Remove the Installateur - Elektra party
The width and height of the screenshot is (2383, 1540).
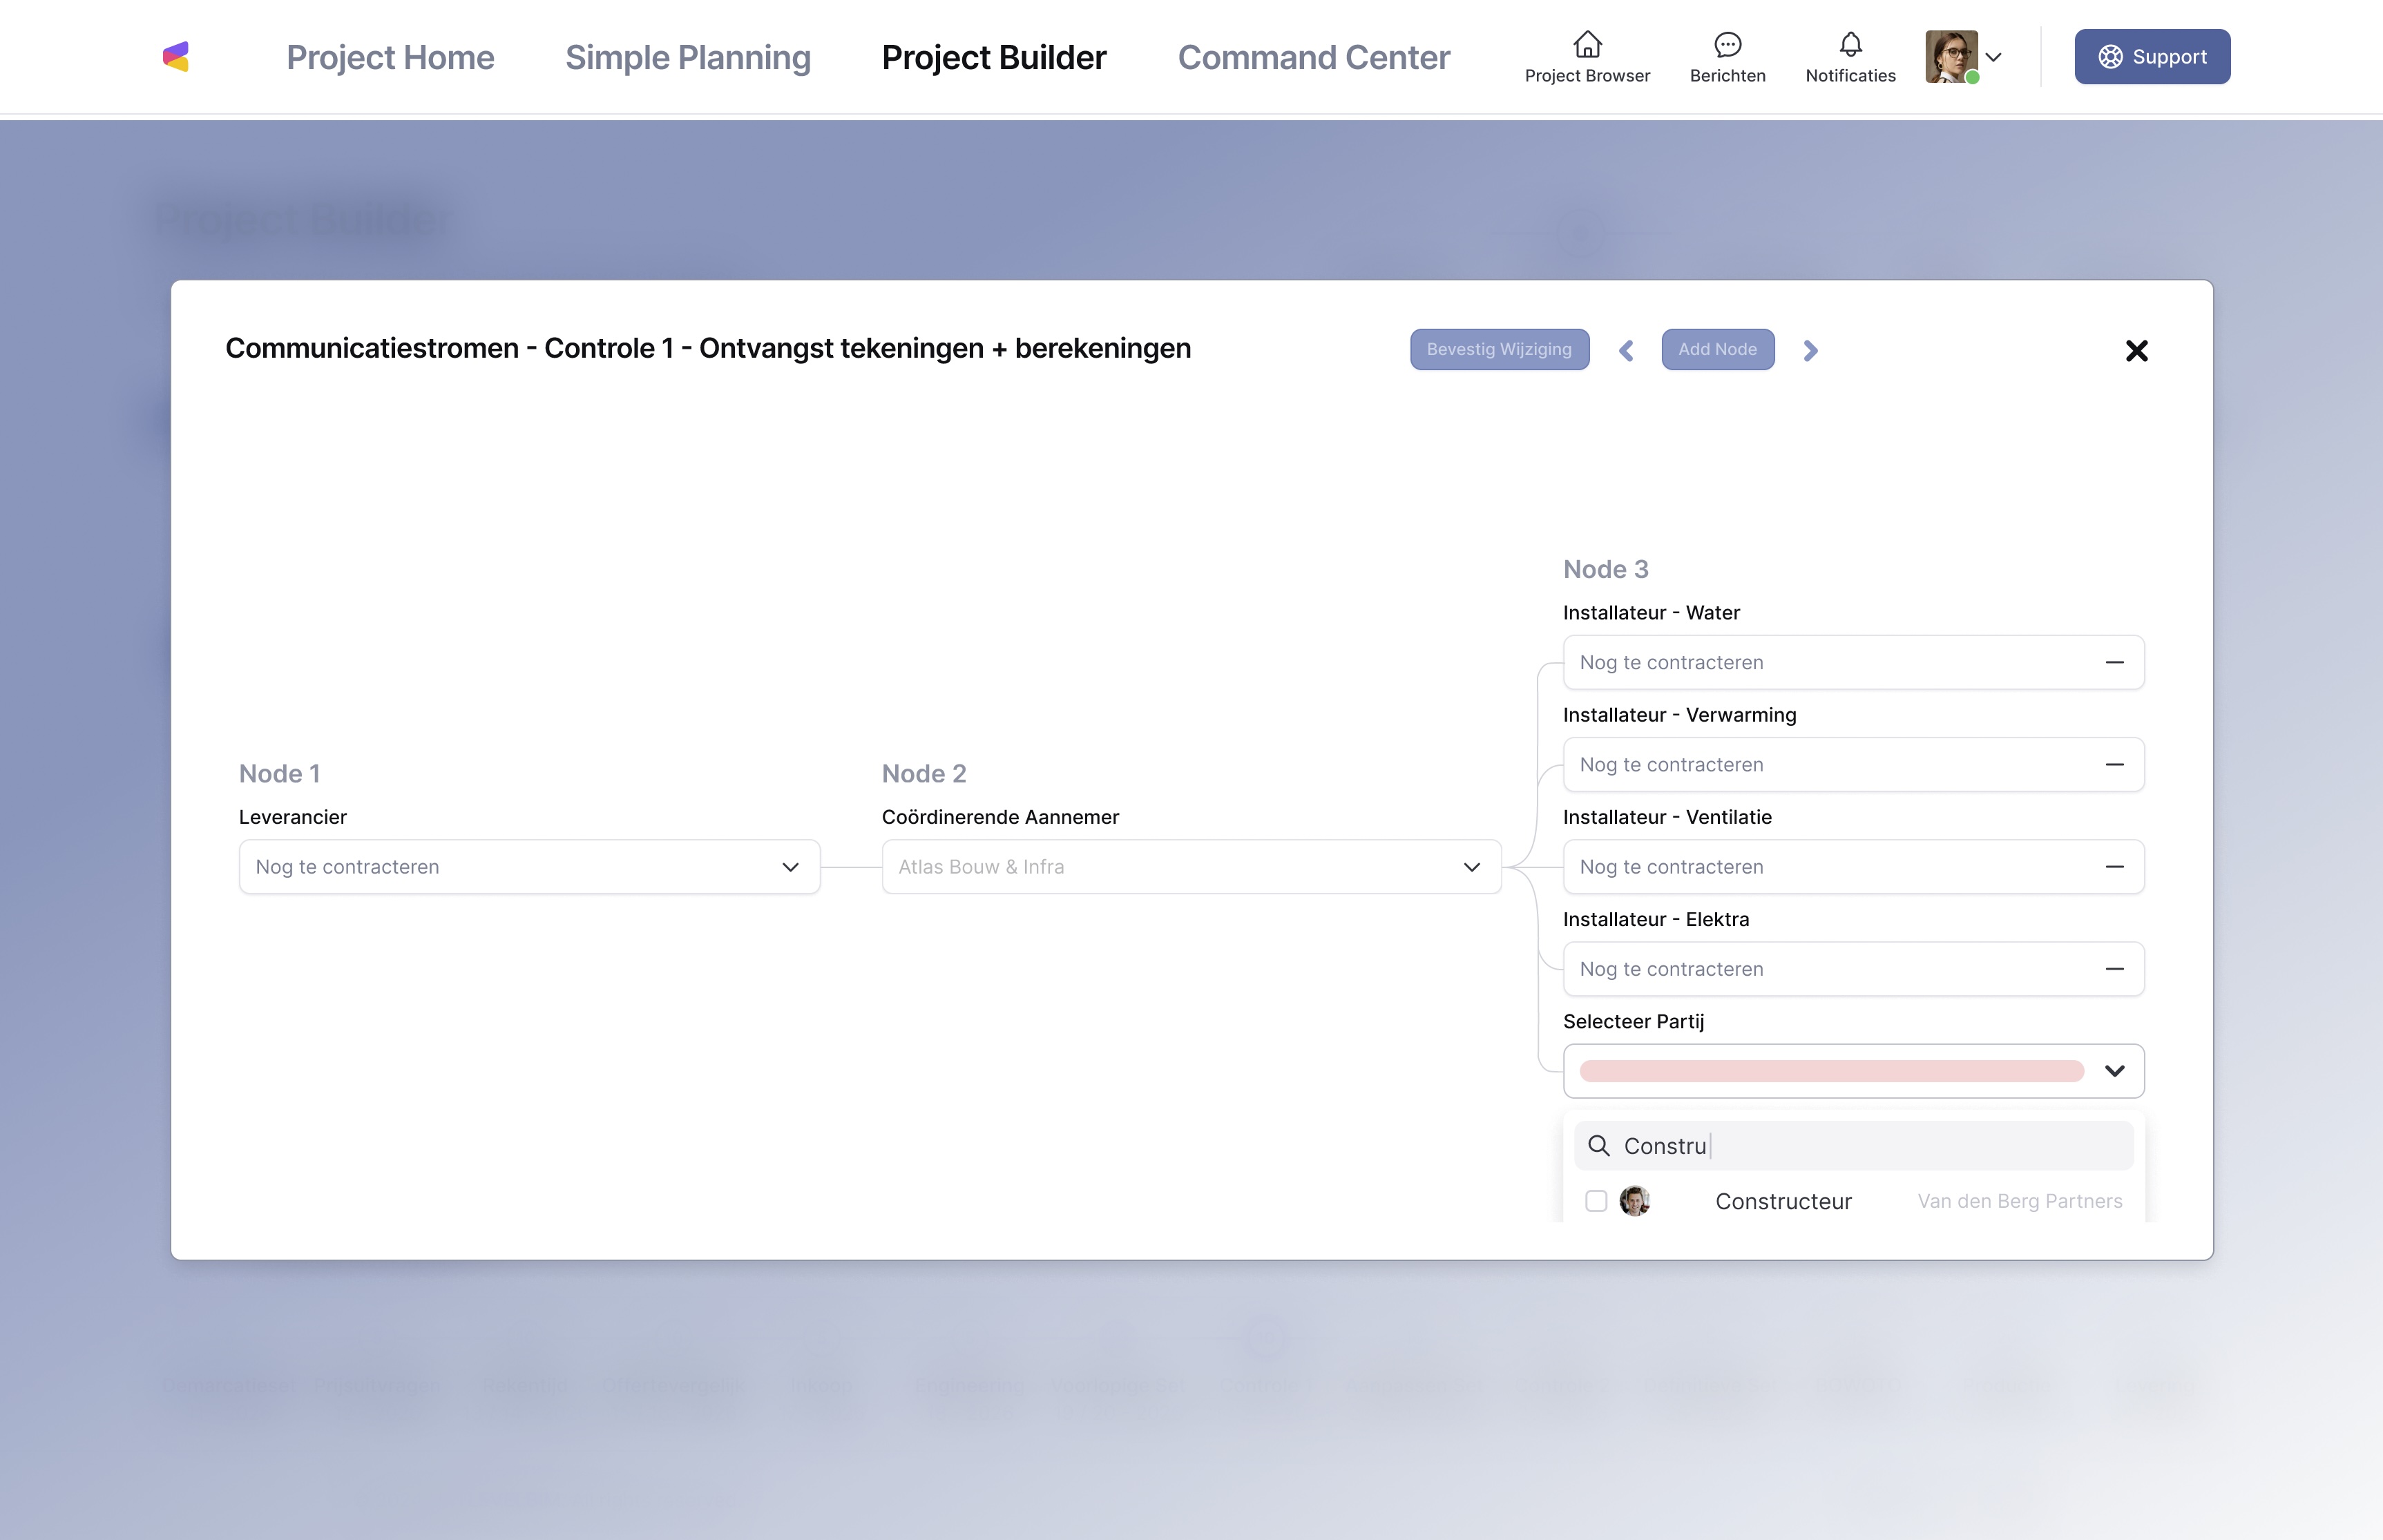click(2114, 969)
